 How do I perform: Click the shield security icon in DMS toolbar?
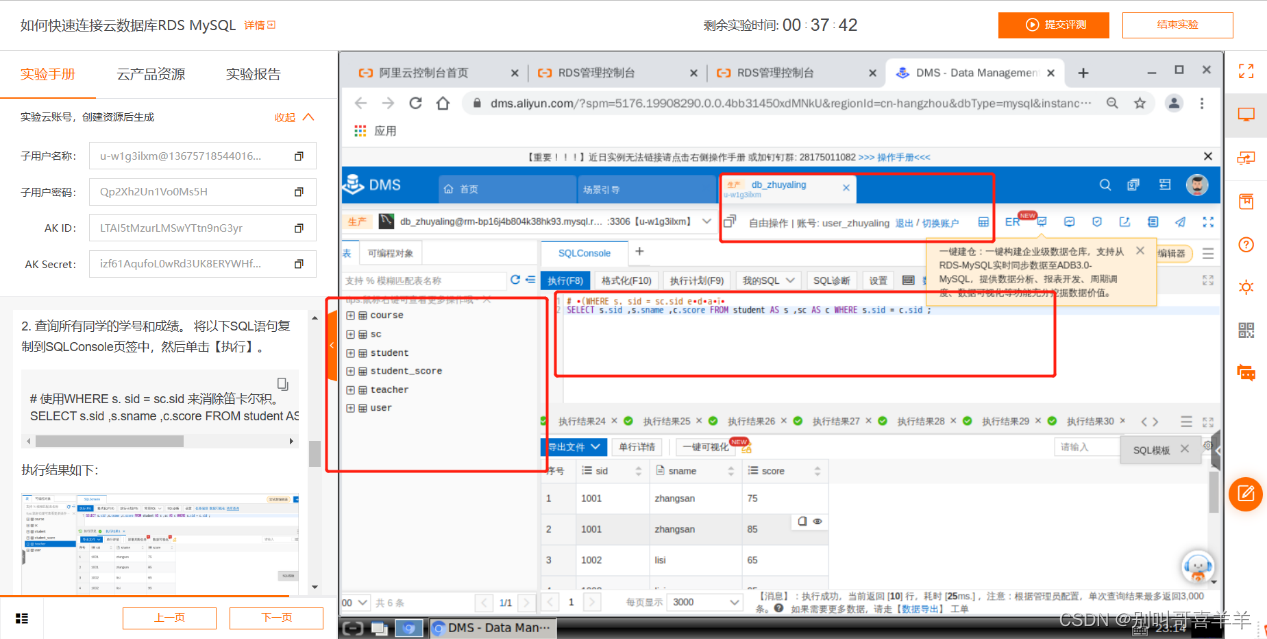[1096, 222]
